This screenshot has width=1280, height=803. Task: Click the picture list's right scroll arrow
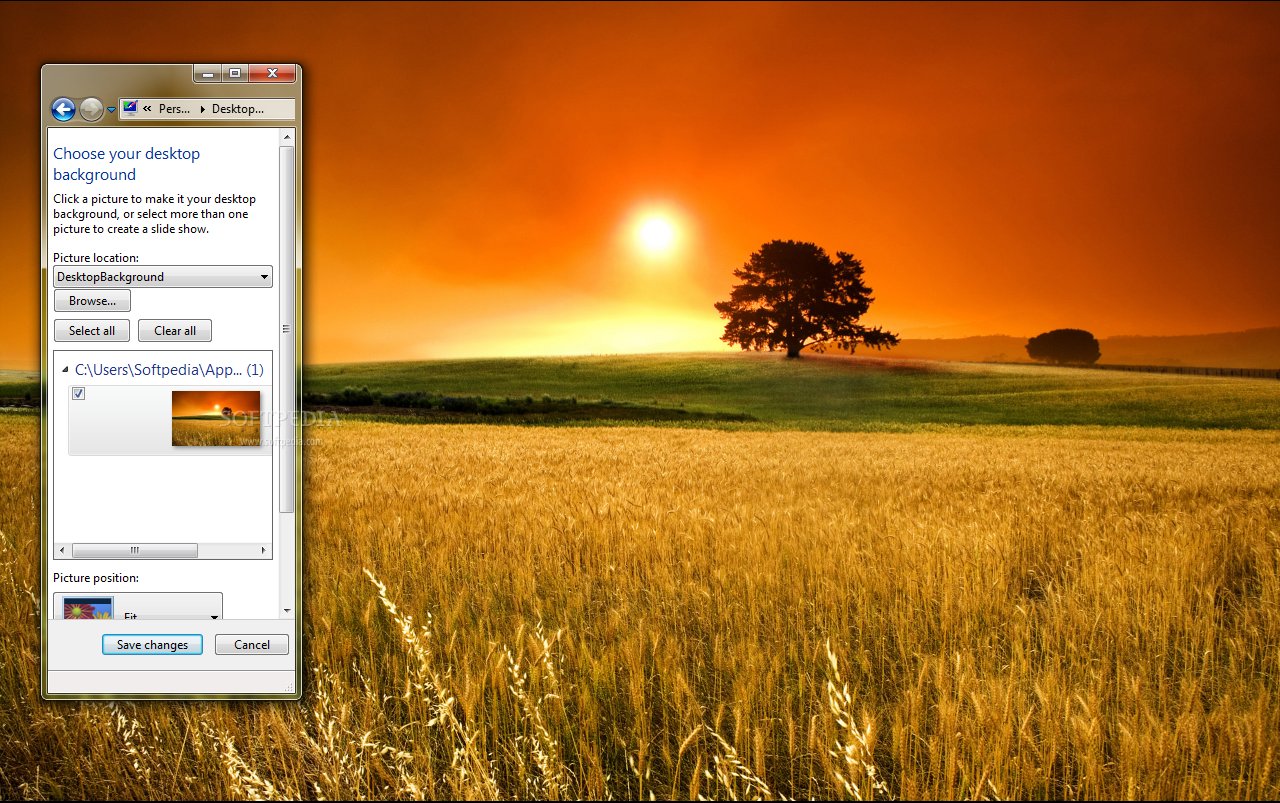264,551
